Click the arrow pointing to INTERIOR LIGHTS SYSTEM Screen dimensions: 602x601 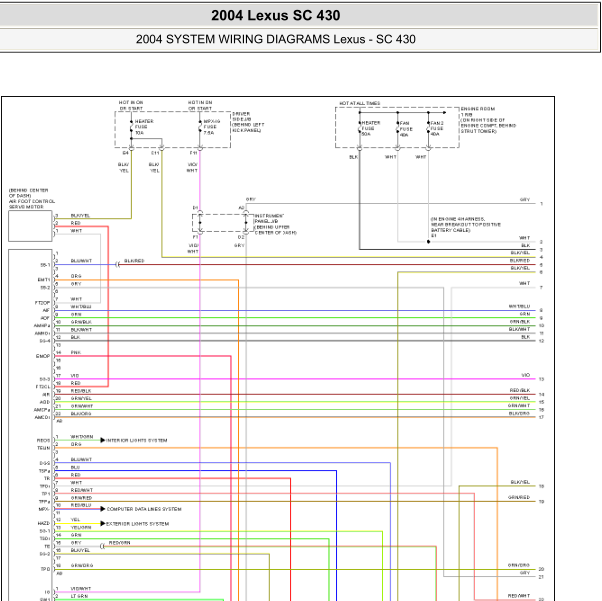coord(103,440)
